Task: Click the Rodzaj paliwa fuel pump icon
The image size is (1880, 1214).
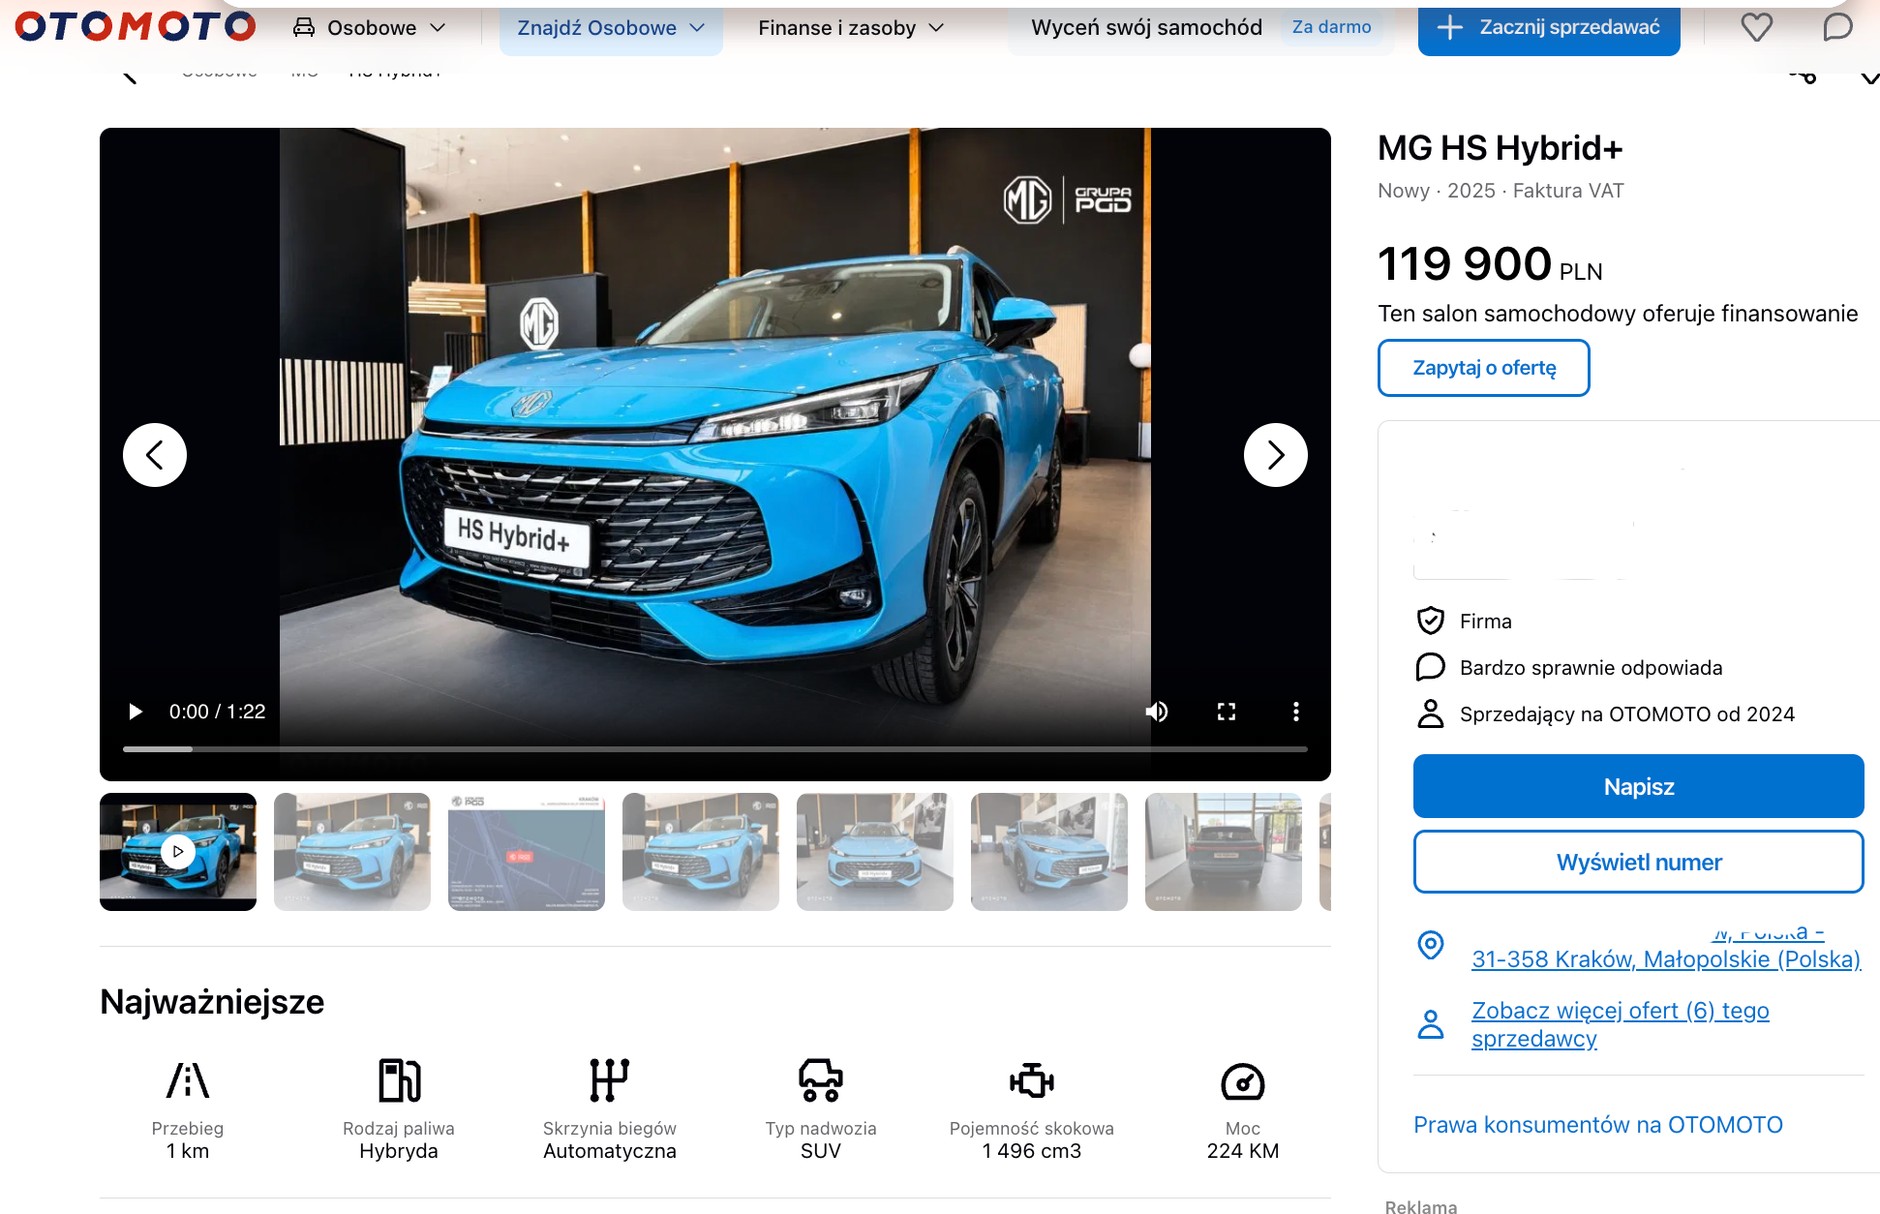Action: (399, 1081)
